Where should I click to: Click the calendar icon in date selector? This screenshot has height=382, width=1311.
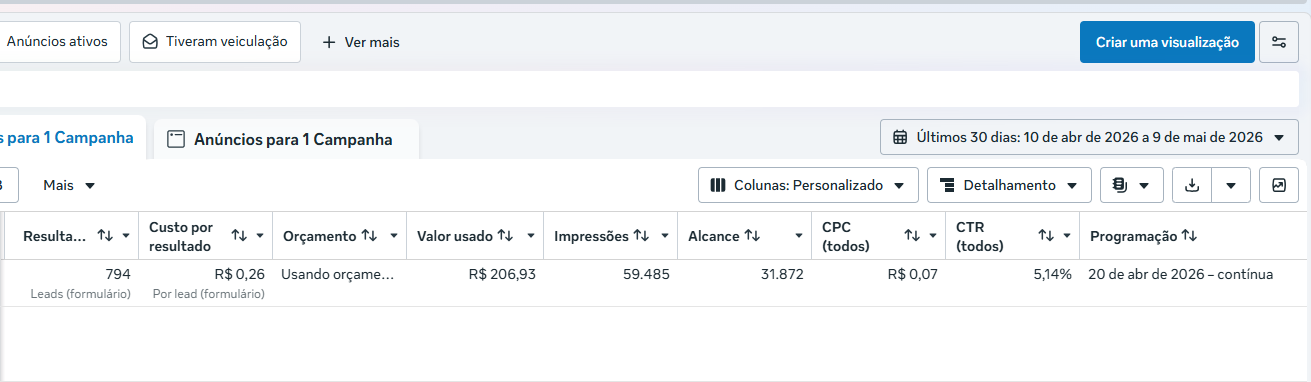[900, 137]
